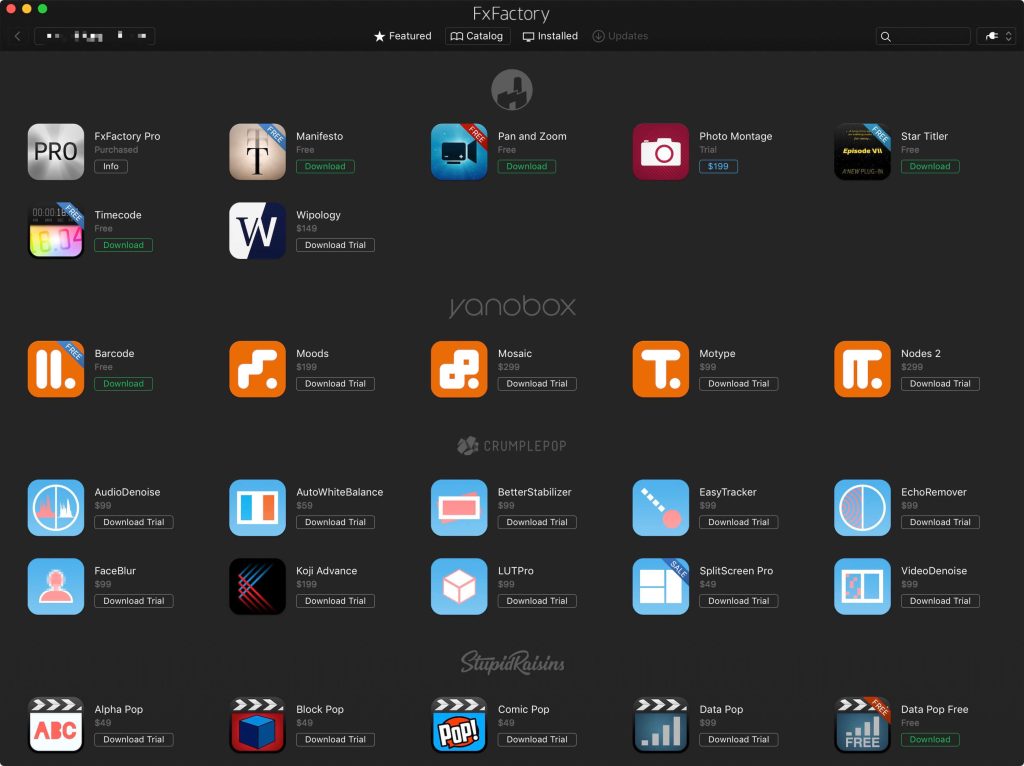Click the Barcode app icon
Viewport: 1024px width, 766px height.
[x=55, y=368]
